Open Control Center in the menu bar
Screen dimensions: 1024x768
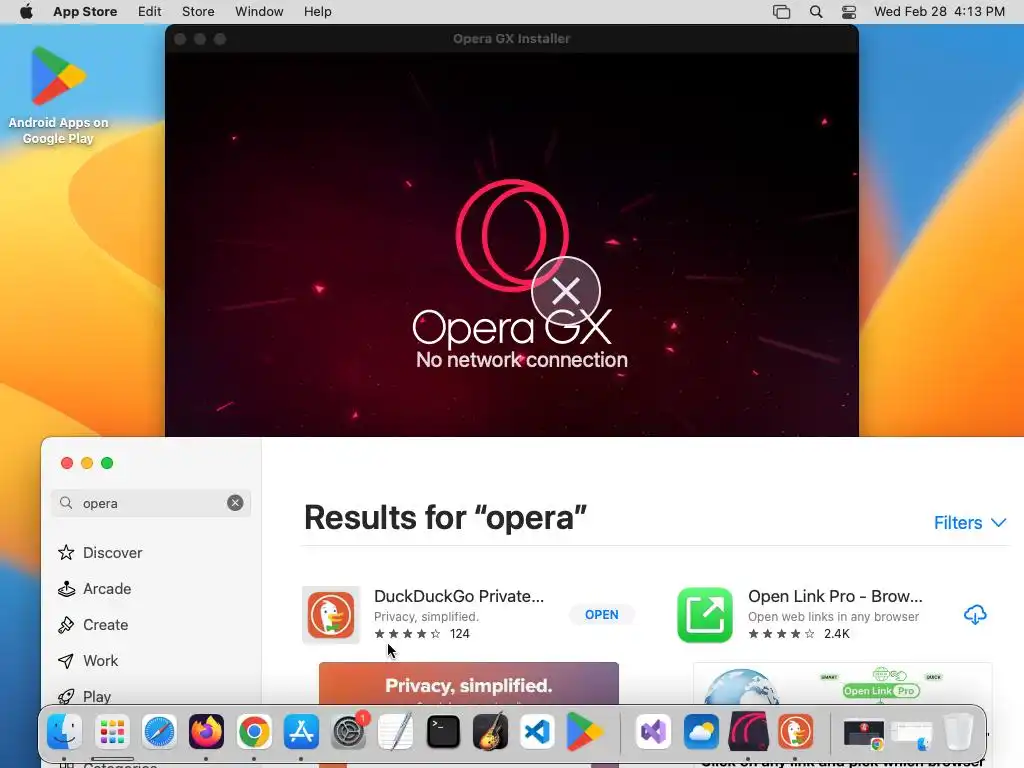click(849, 12)
